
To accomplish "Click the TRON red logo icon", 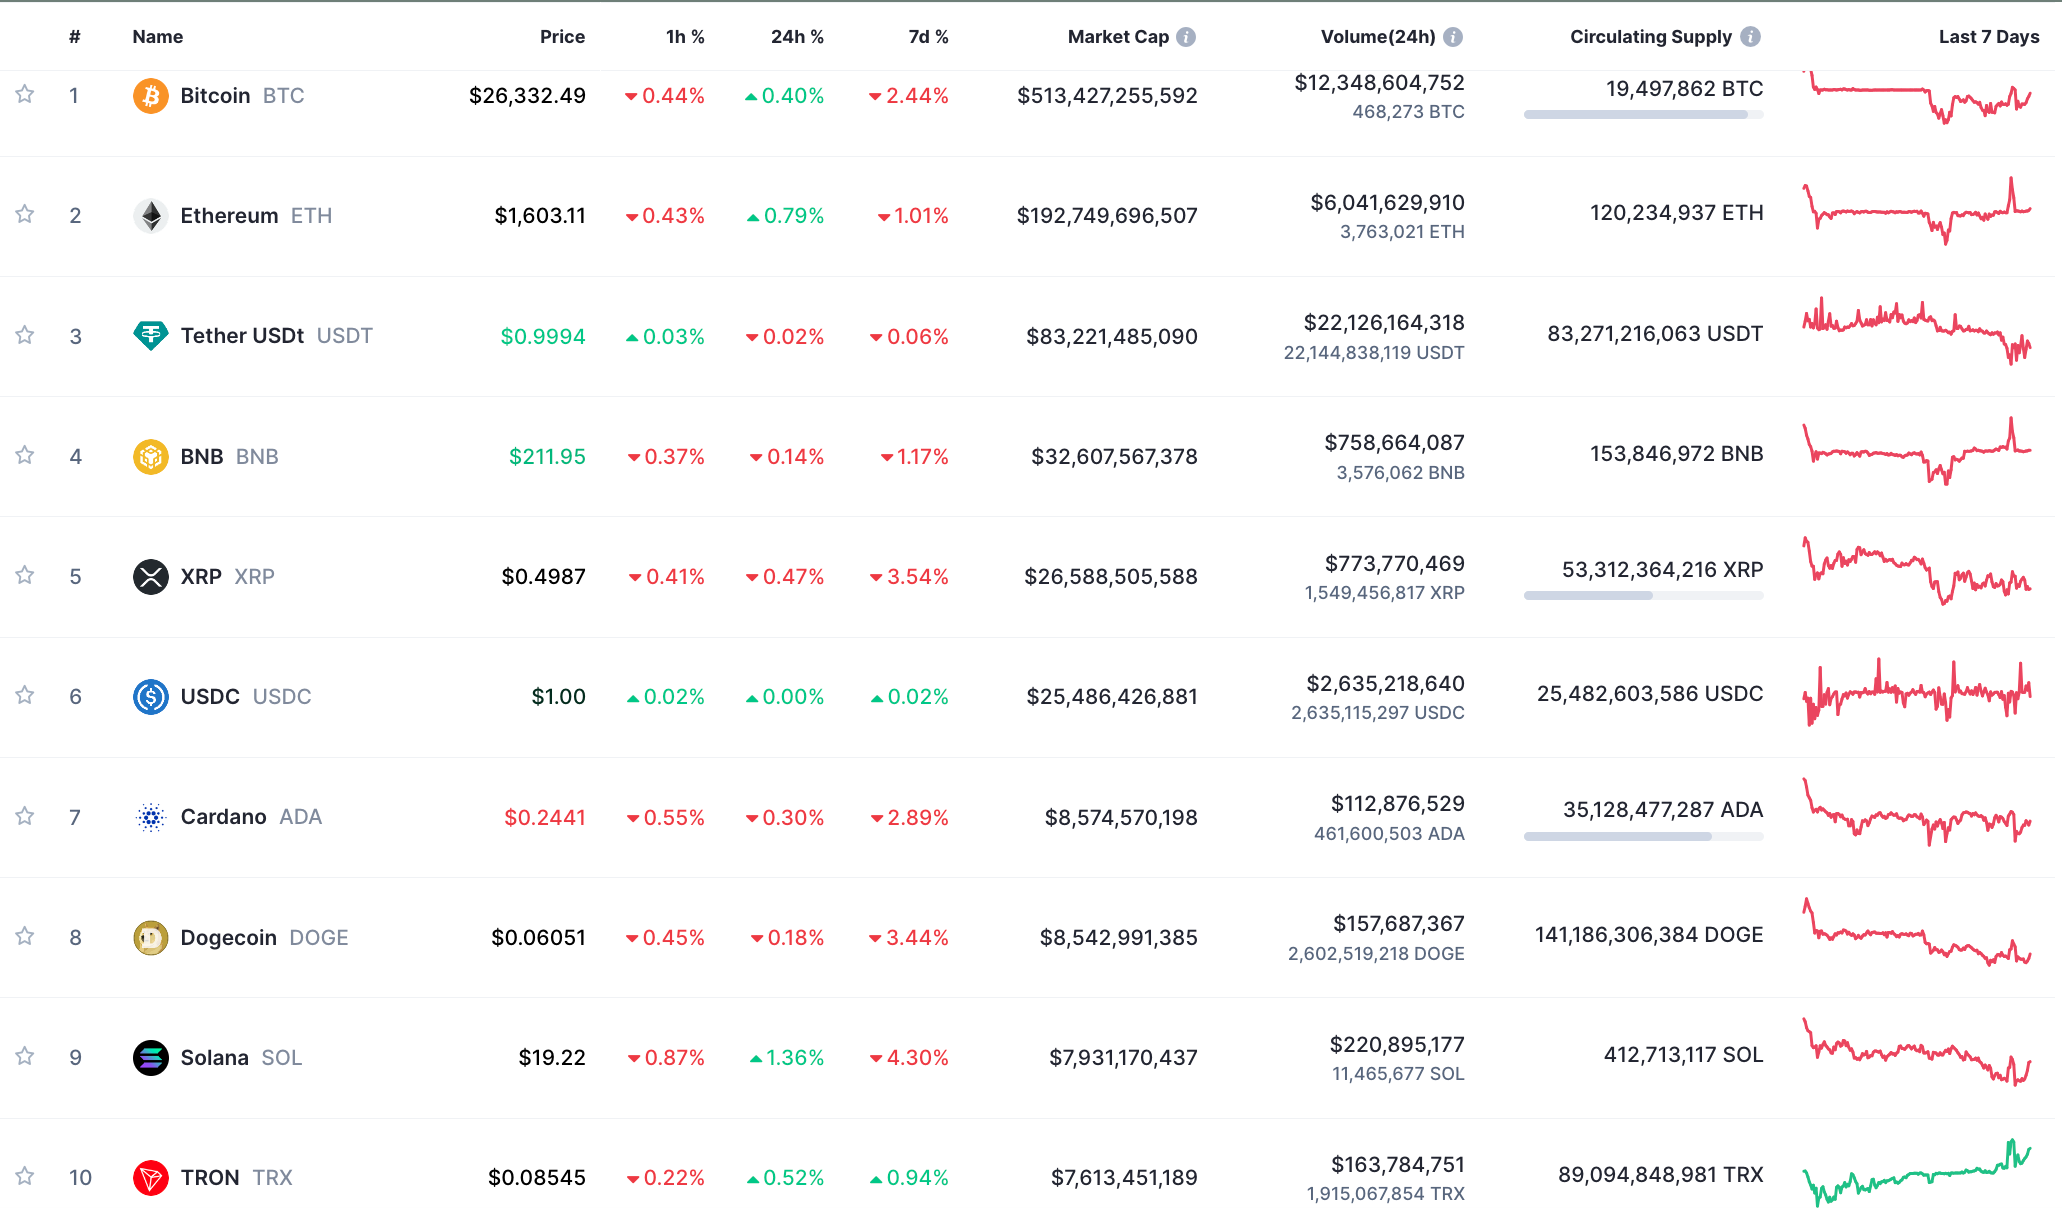I will click(150, 1178).
